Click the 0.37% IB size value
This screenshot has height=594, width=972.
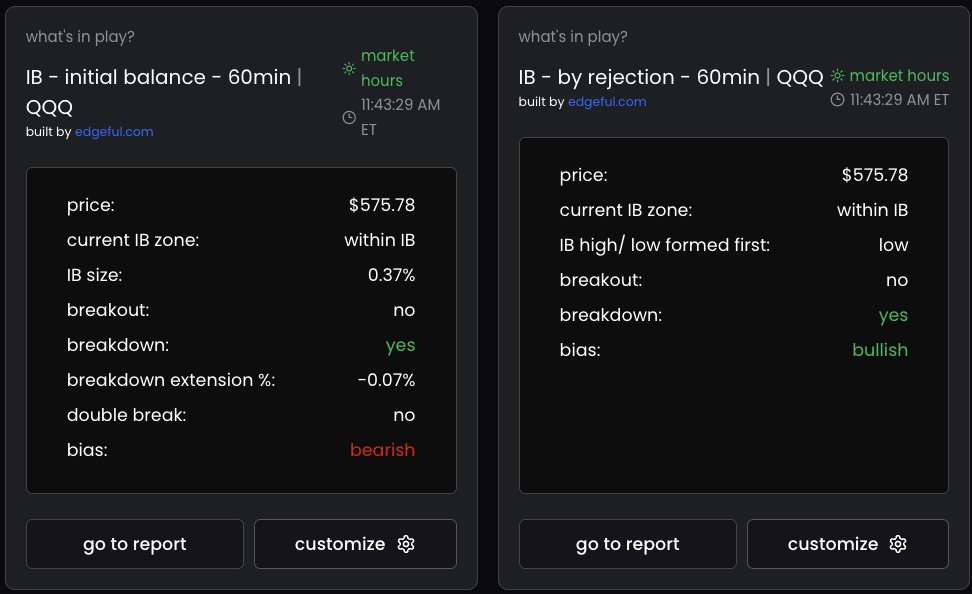click(392, 275)
